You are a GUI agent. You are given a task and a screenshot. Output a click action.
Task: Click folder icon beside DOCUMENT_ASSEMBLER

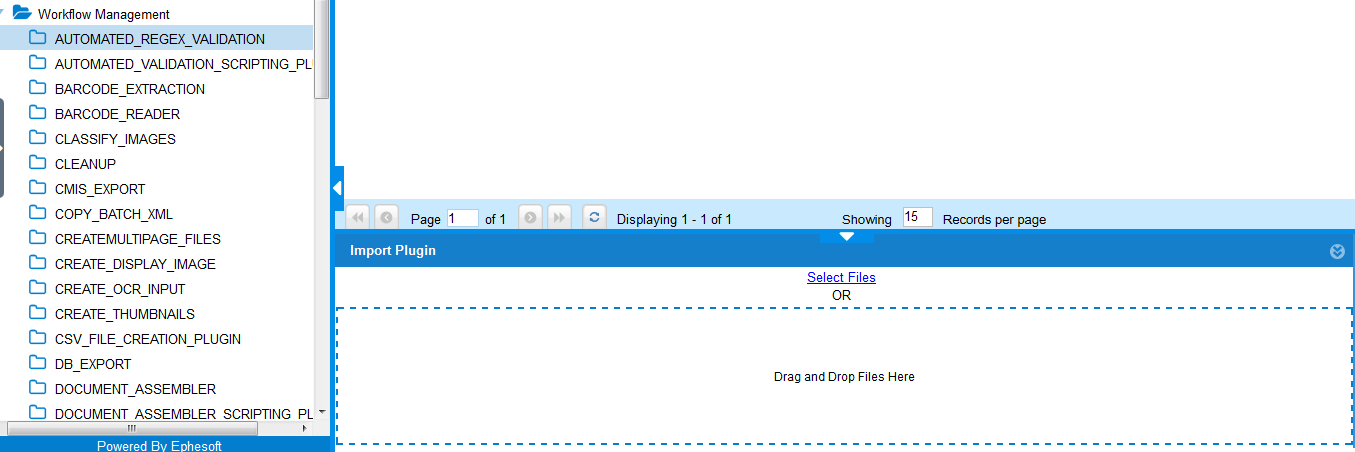(x=38, y=388)
